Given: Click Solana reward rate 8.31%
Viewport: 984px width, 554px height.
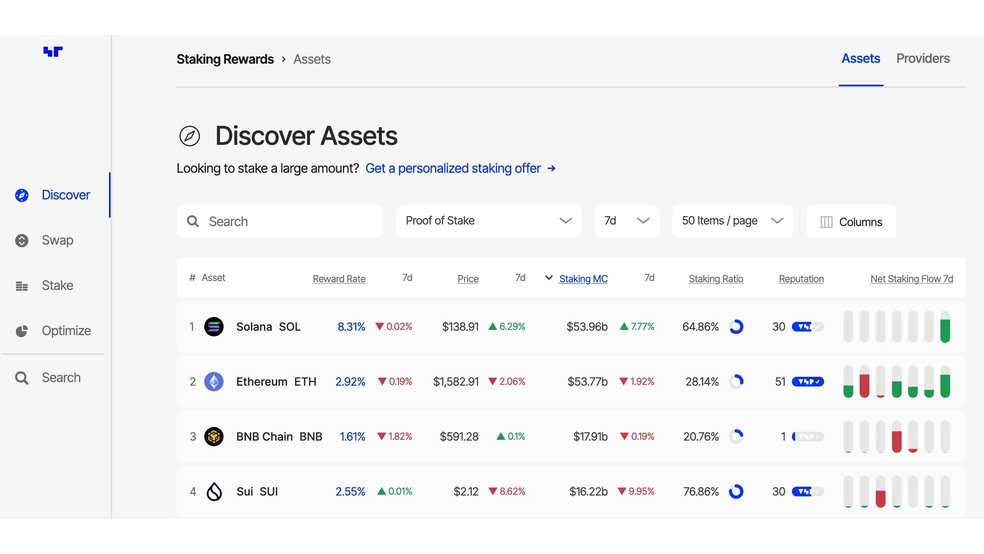Looking at the screenshot, I should [x=351, y=327].
